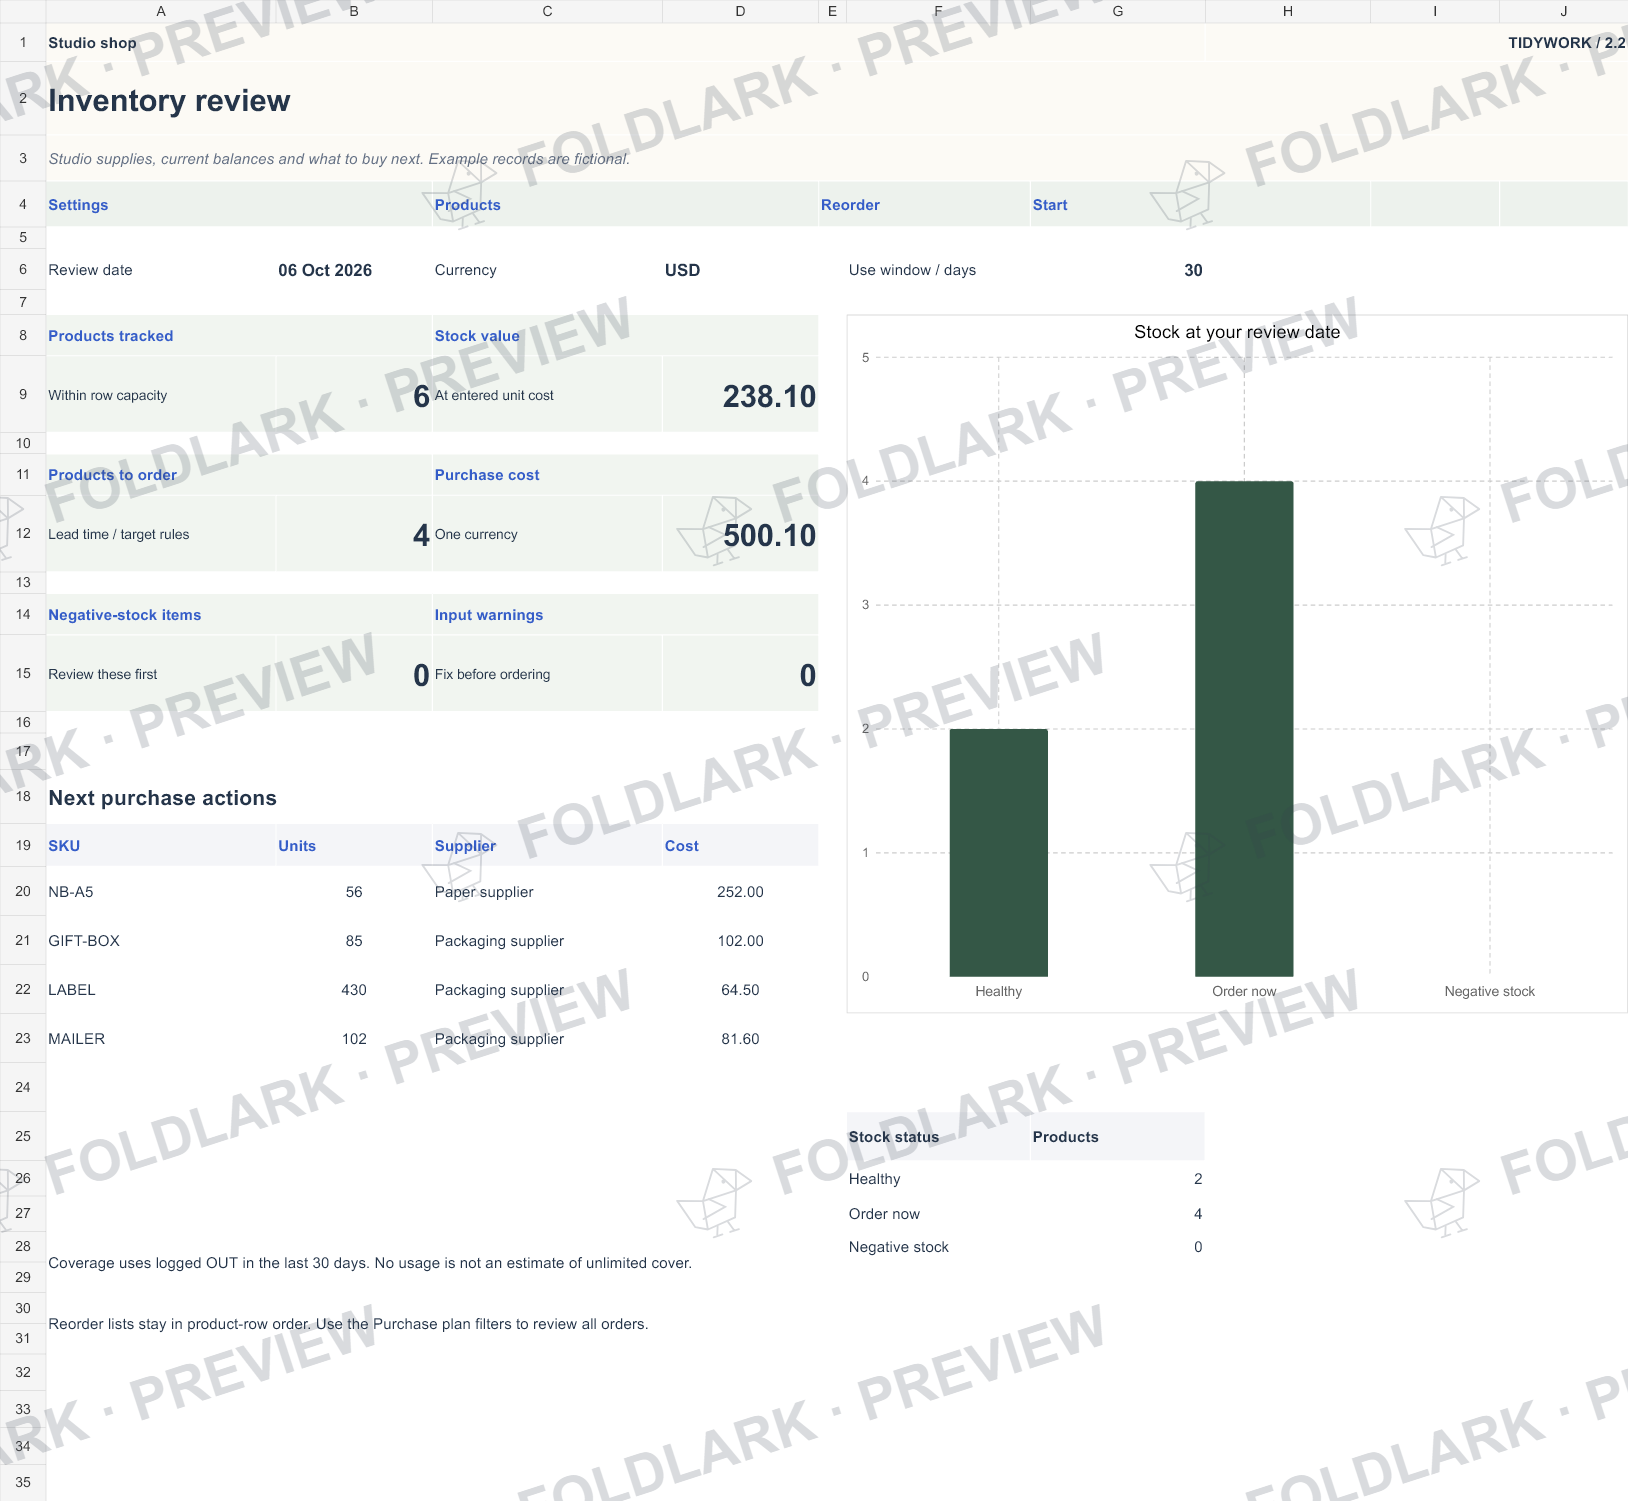Select the currency value USD
The width and height of the screenshot is (1628, 1501).
682,270
